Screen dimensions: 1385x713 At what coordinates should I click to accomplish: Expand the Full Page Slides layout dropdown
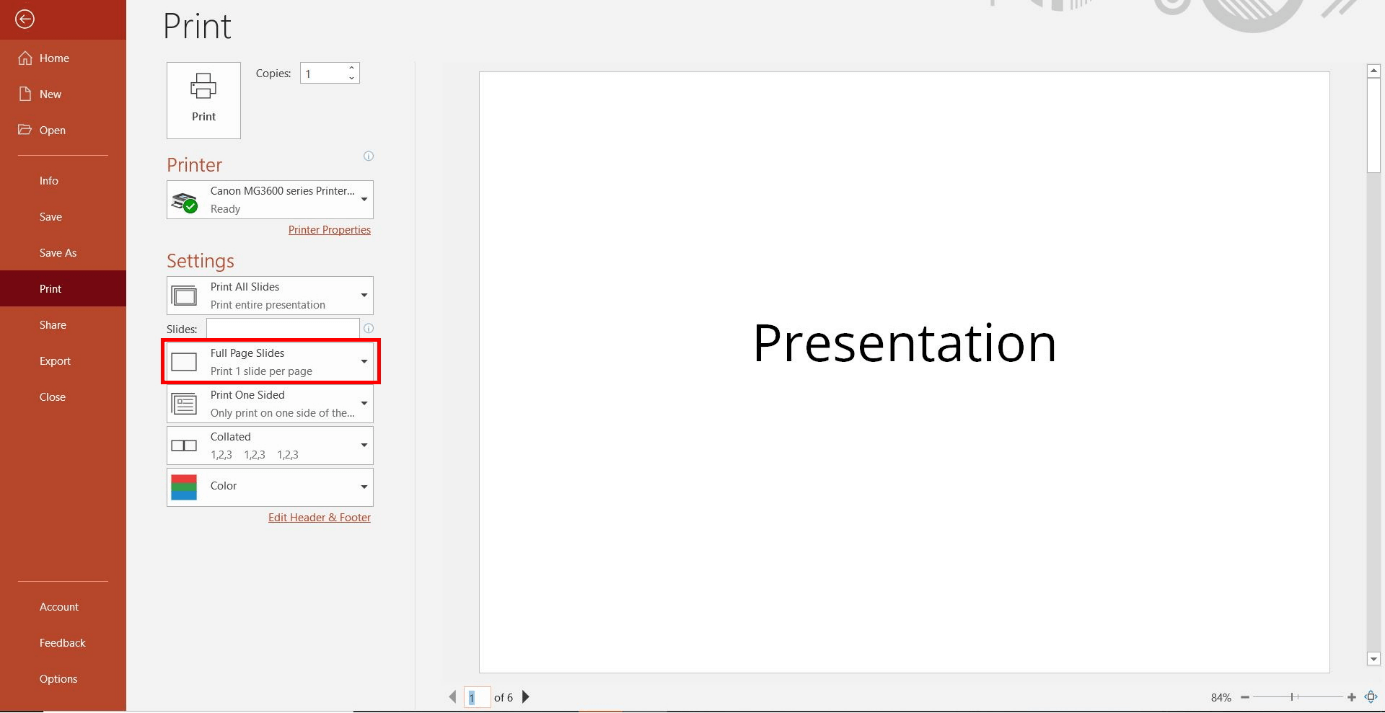click(x=363, y=362)
